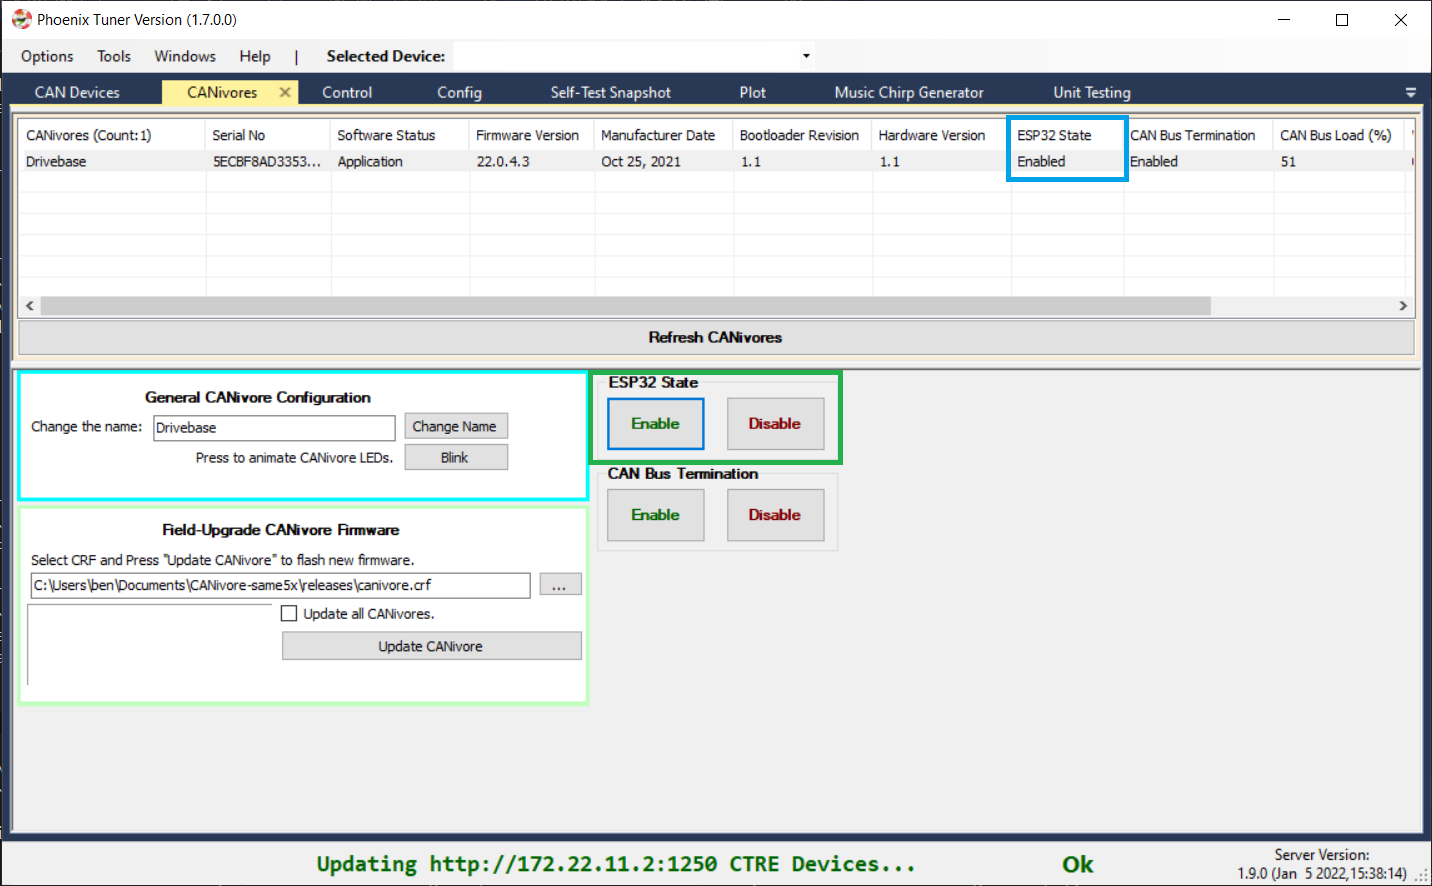The width and height of the screenshot is (1432, 886).
Task: Switch to Music Chirp Generator tab
Action: click(909, 92)
